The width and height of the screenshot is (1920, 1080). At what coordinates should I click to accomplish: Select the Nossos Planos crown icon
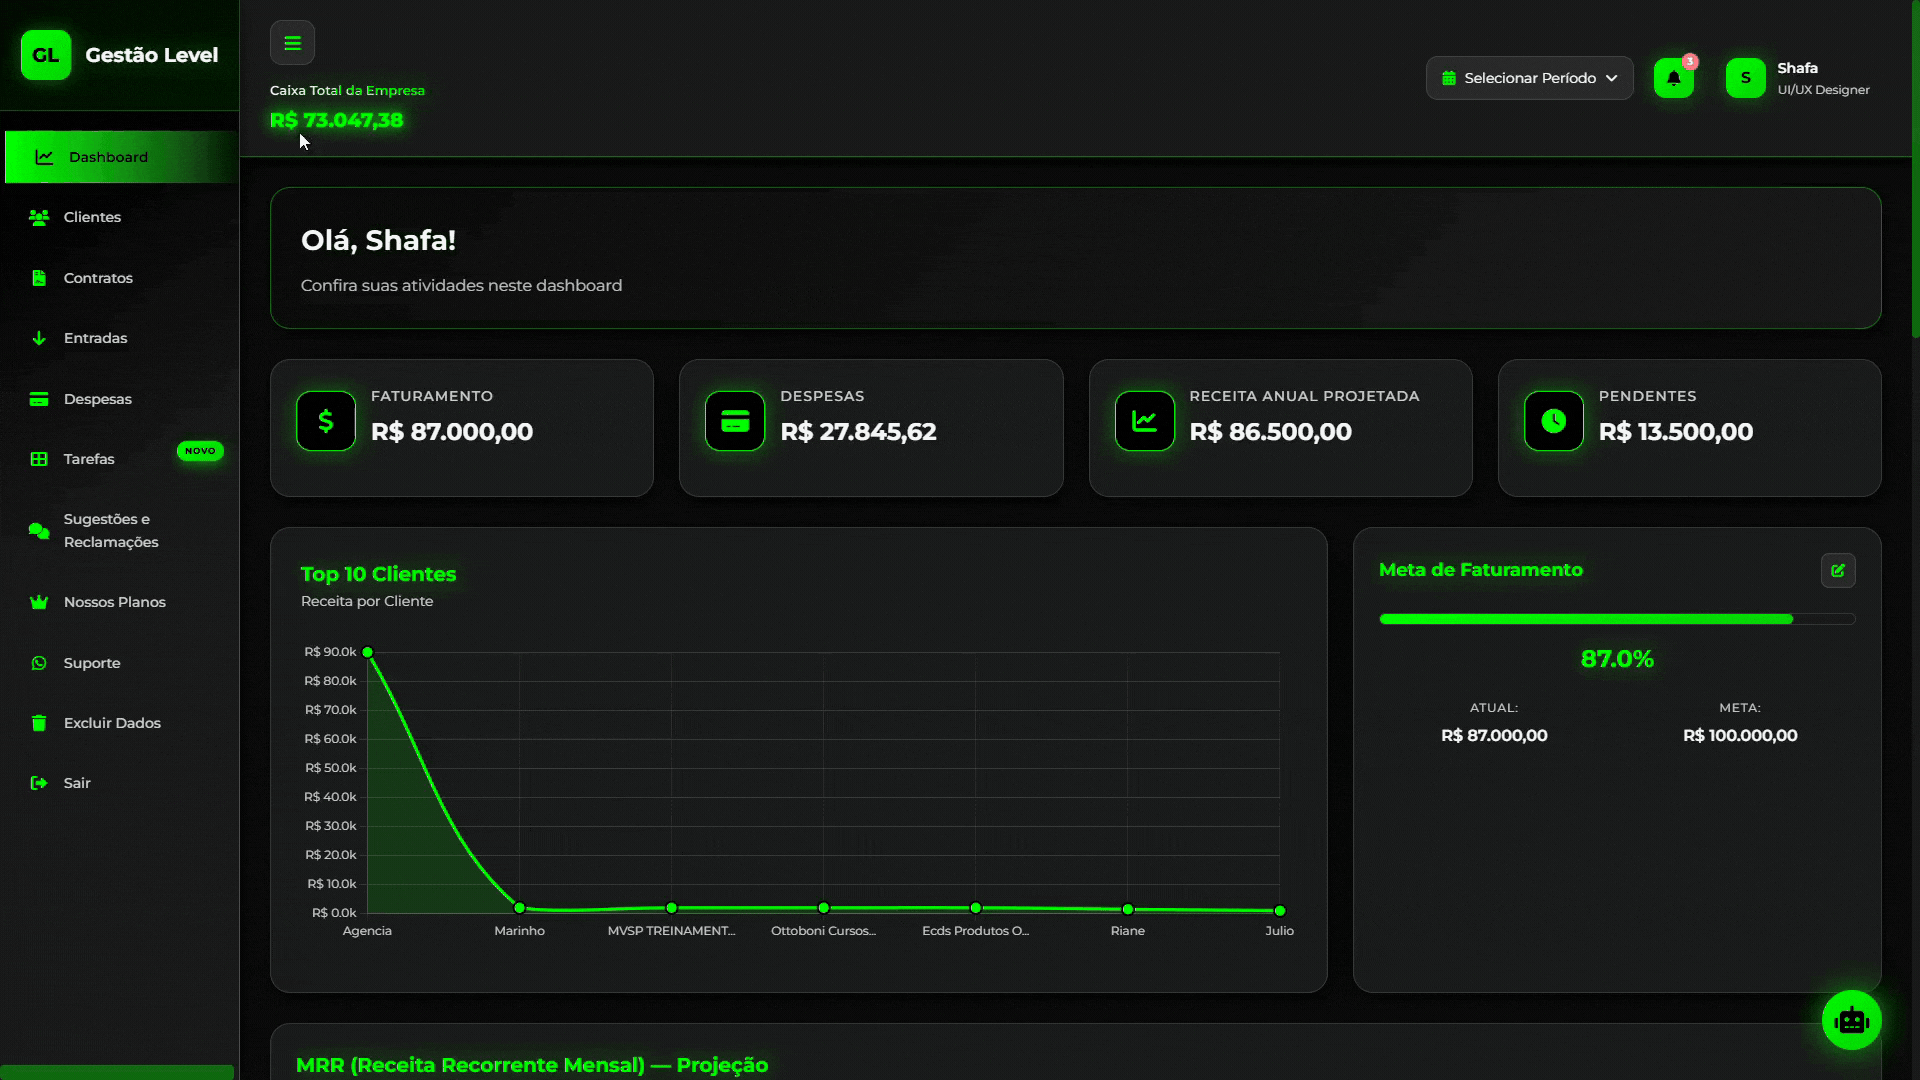[x=38, y=602]
